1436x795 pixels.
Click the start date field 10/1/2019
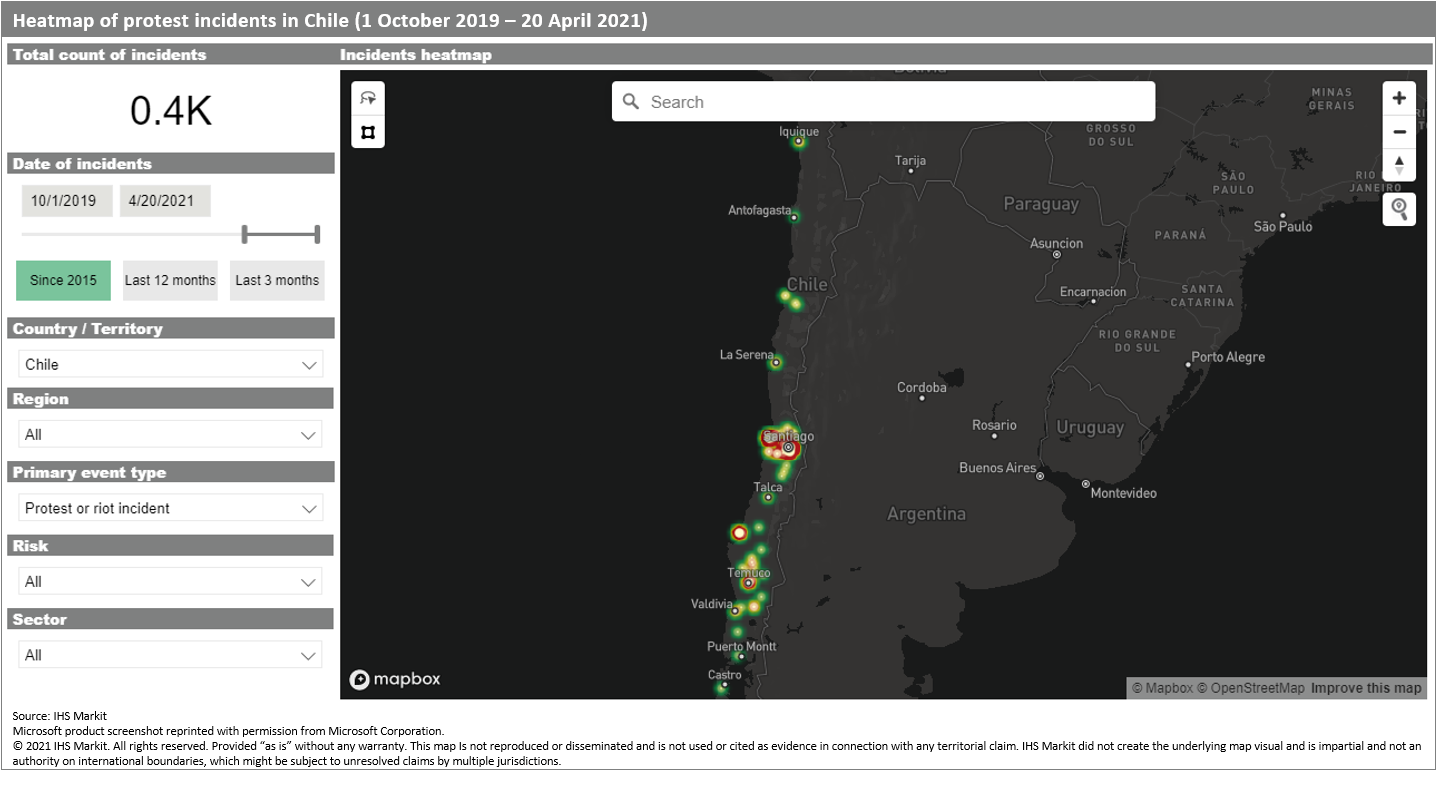[64, 200]
